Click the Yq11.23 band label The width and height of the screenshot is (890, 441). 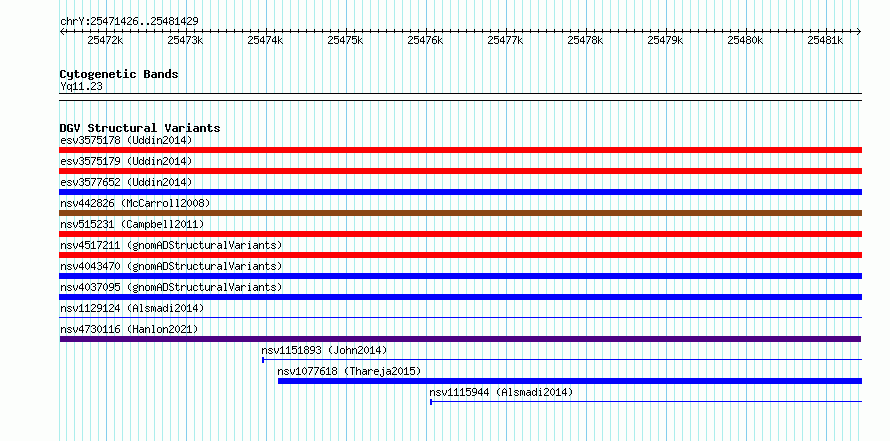81,86
